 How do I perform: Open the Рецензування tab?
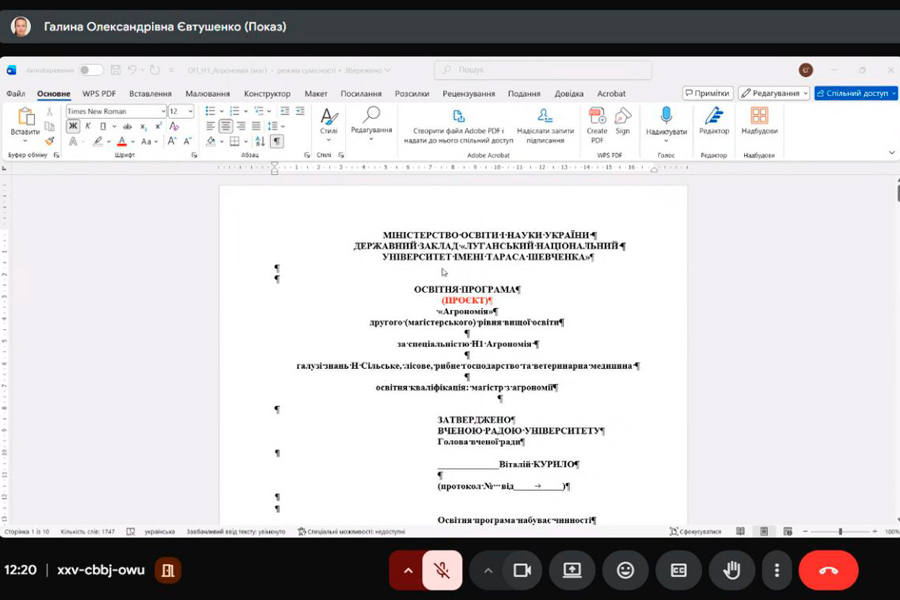[468, 94]
